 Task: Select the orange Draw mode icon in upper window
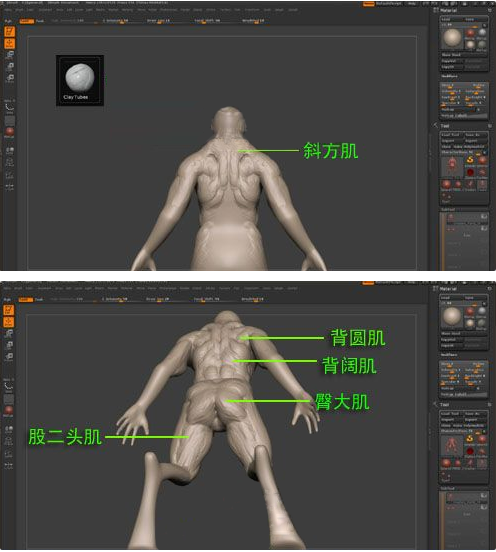click(10, 43)
